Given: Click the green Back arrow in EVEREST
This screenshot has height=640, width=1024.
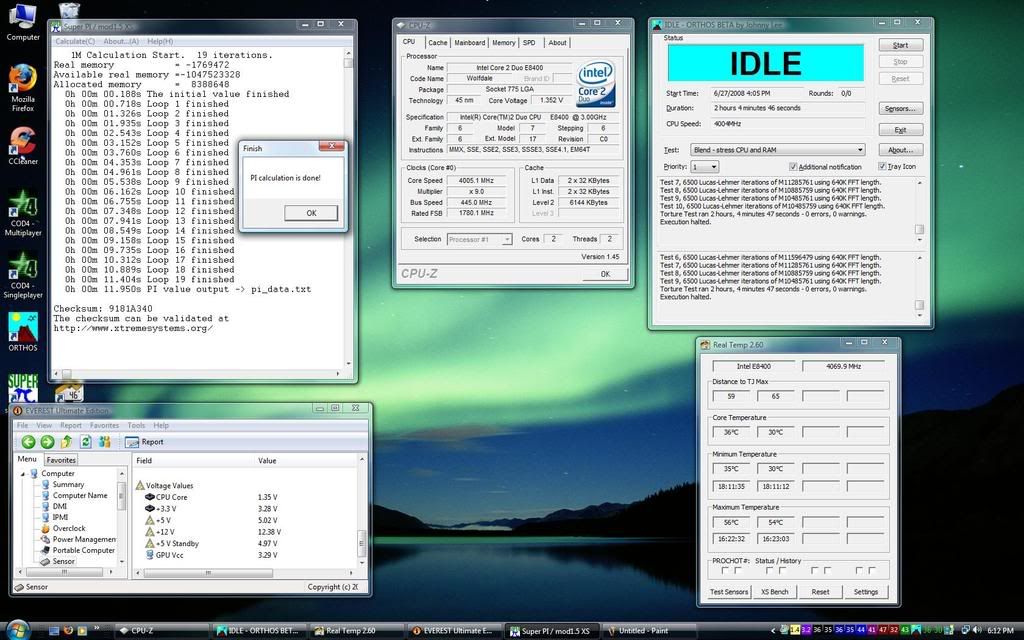Looking at the screenshot, I should coord(28,442).
